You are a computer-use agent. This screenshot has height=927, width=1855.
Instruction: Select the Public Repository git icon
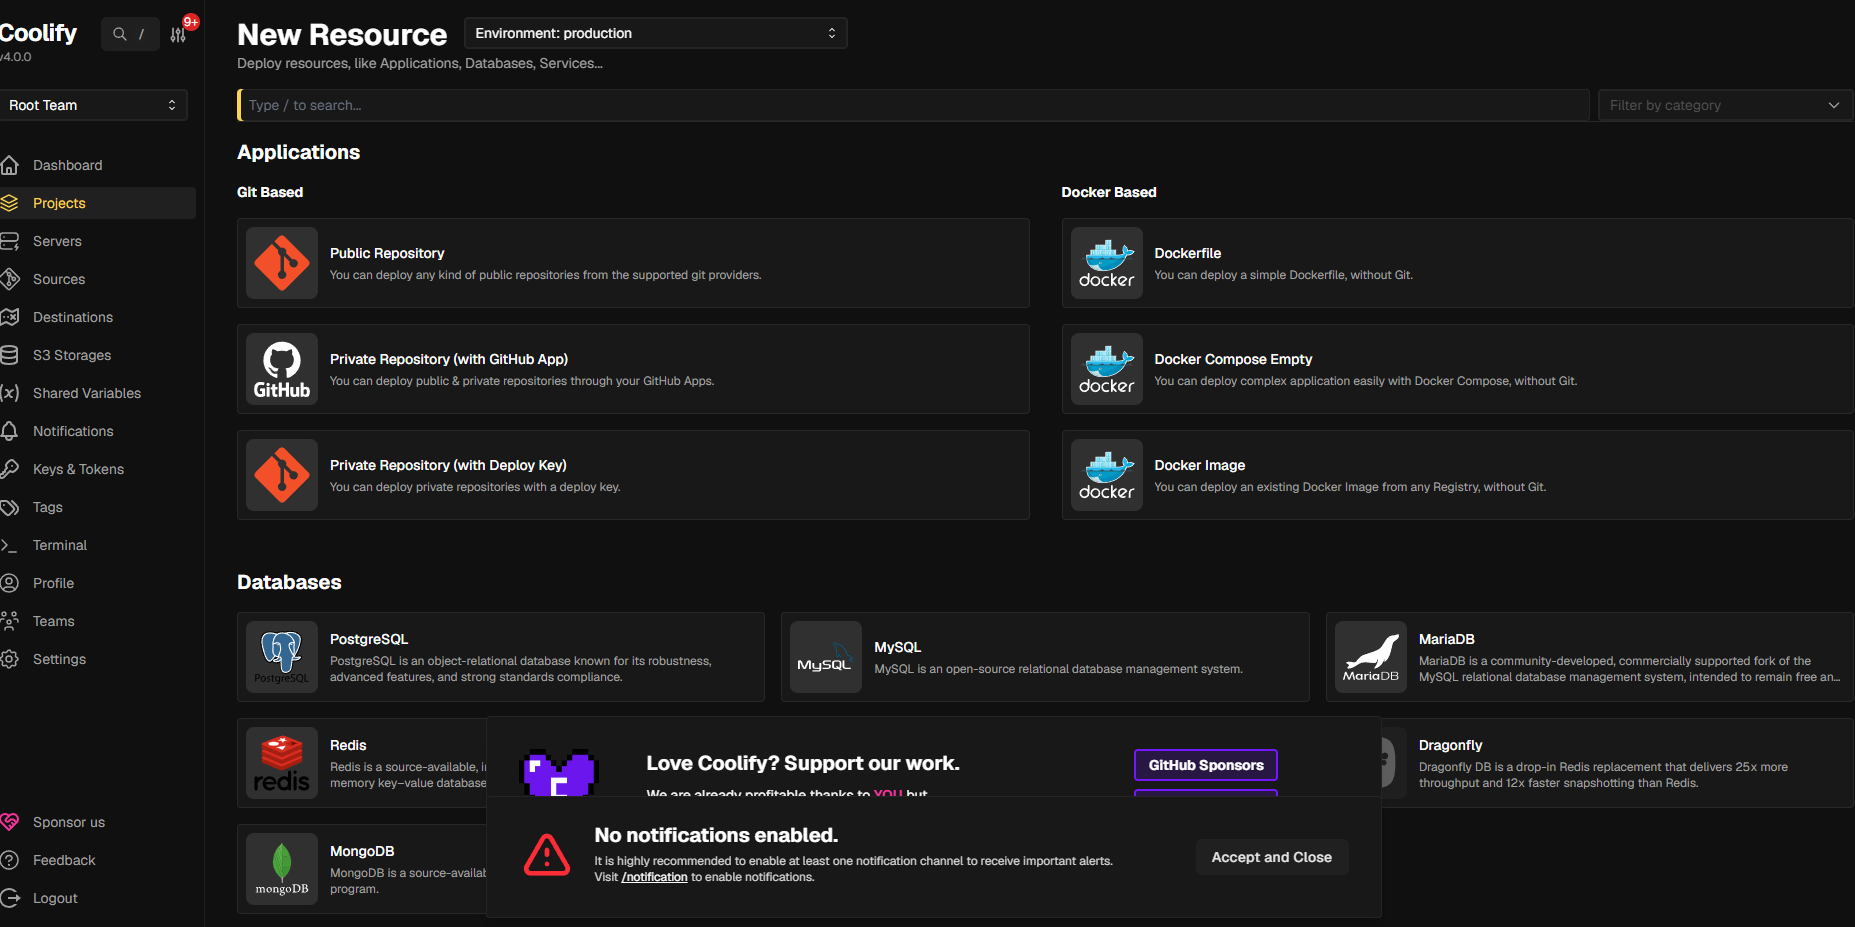[282, 263]
